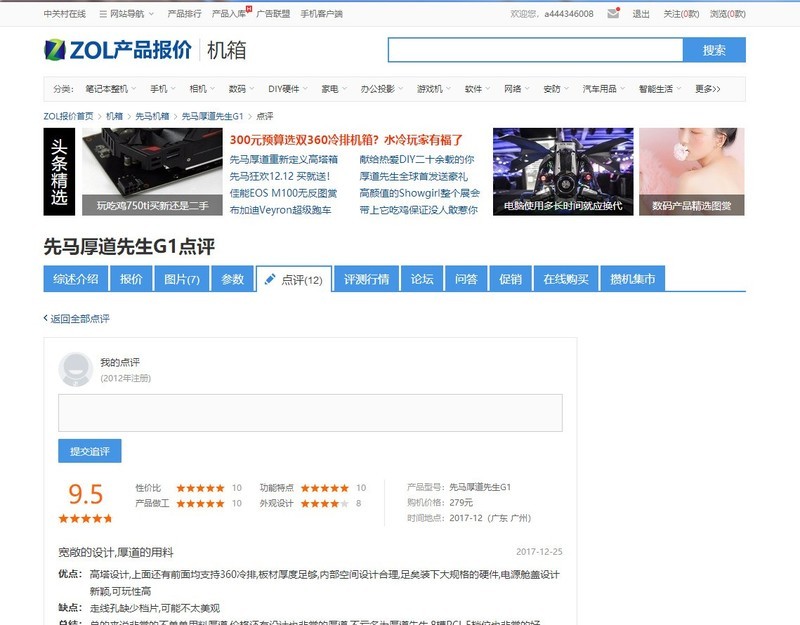Open the 数码产品精选图赏 thumbnail

coord(691,171)
